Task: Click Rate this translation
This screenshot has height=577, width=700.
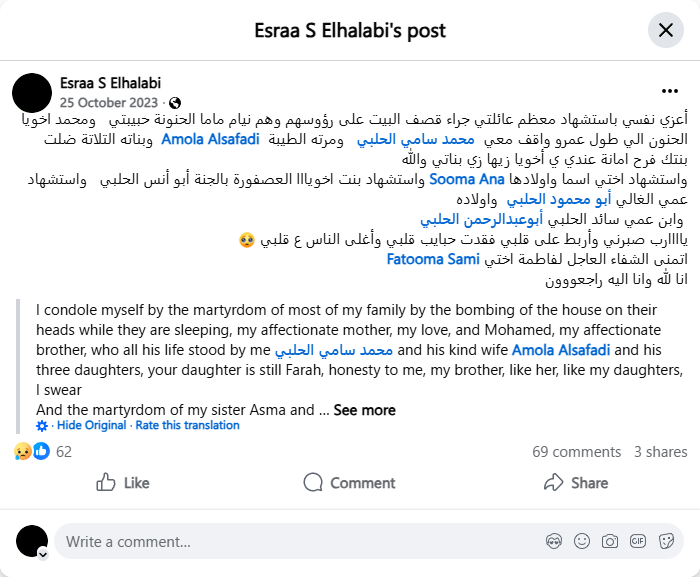Action: click(188, 425)
